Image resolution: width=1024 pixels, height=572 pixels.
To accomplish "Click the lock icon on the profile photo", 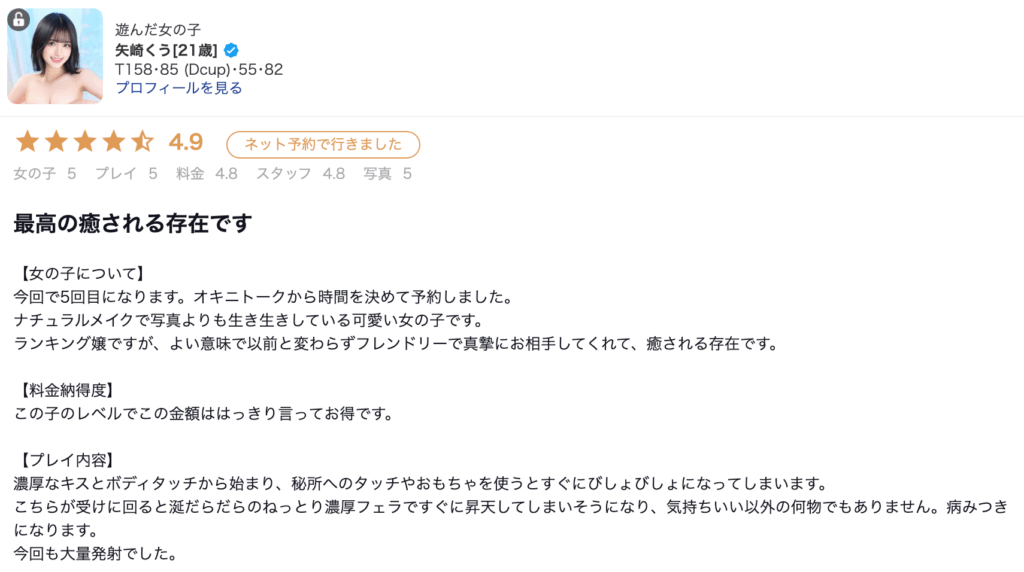I will tap(18, 19).
